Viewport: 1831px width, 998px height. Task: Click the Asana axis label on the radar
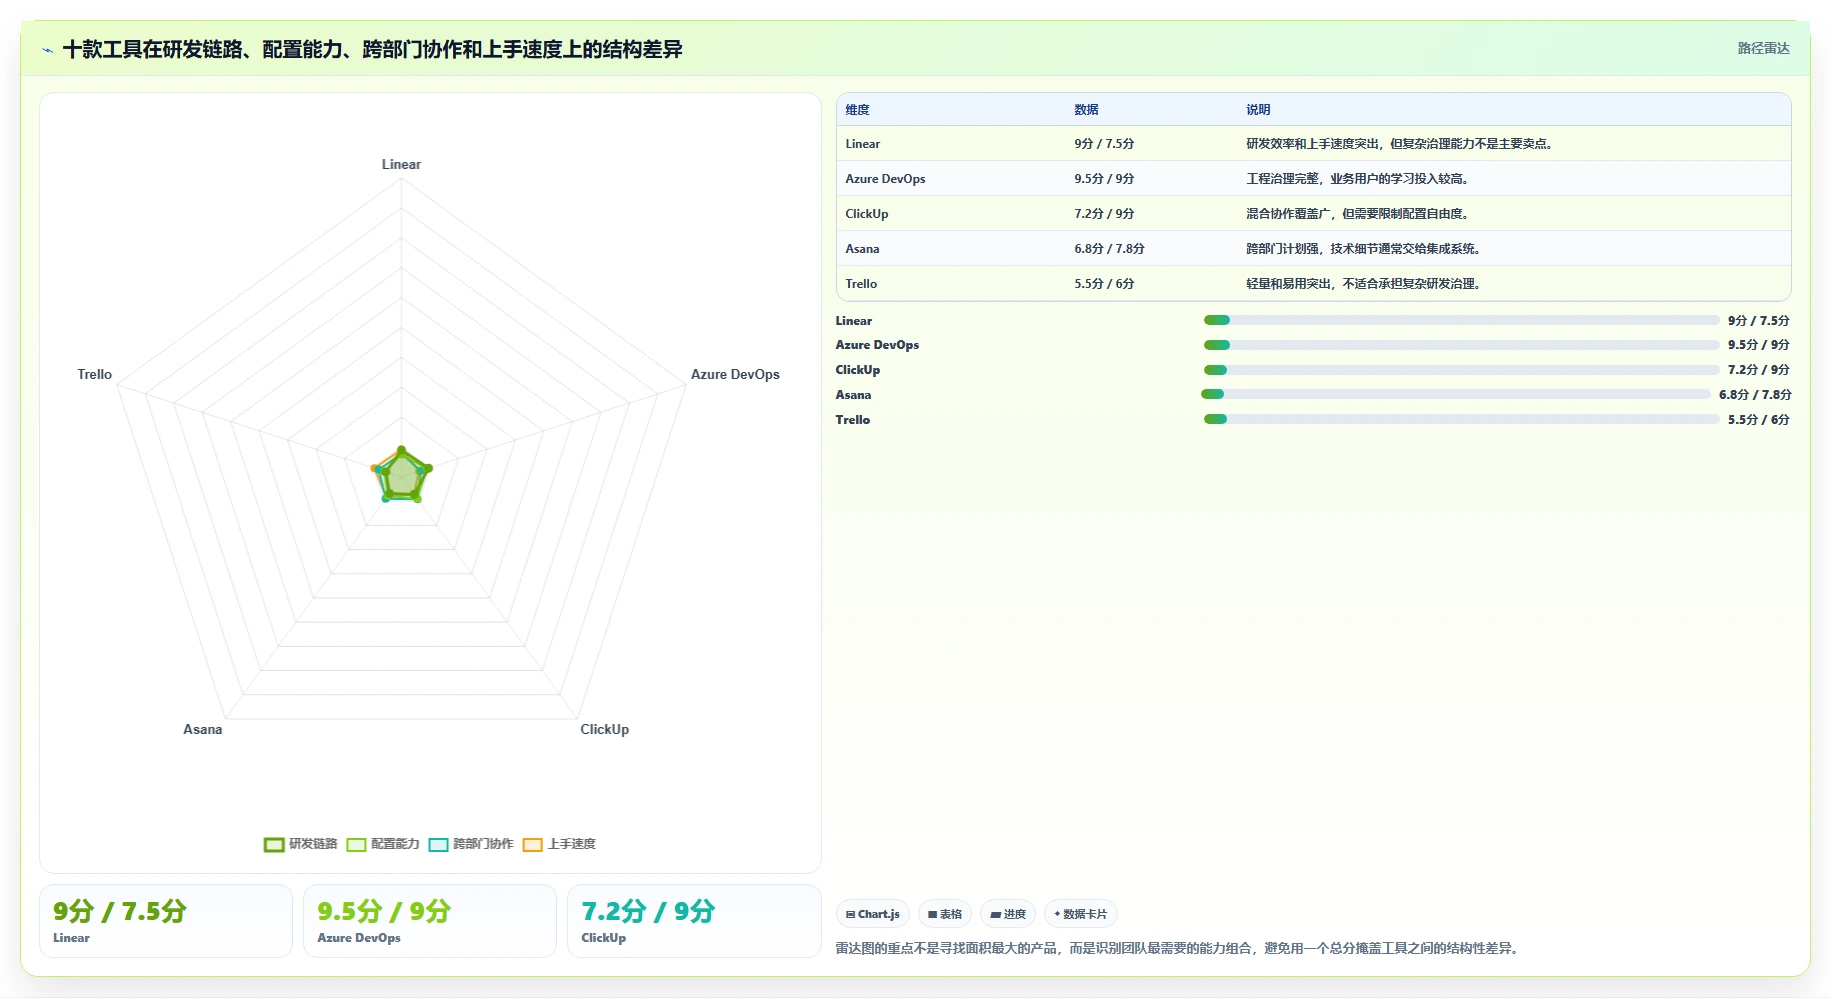tap(203, 729)
